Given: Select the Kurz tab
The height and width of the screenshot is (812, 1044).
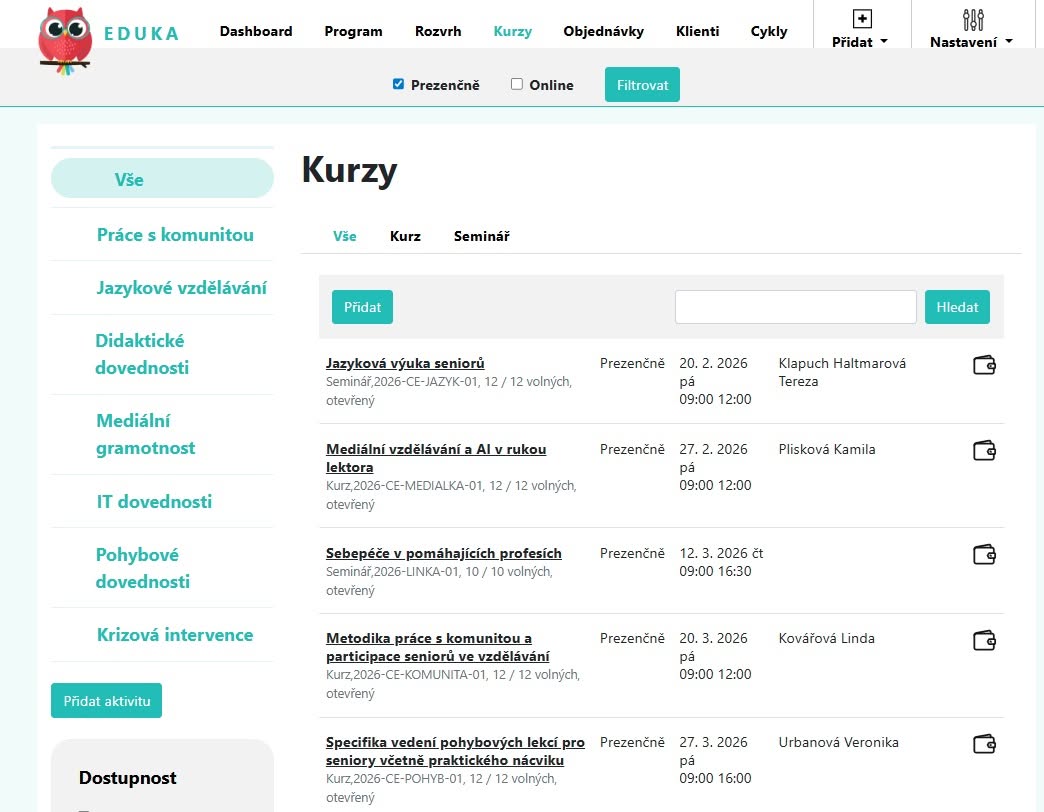Looking at the screenshot, I should pyautogui.click(x=405, y=236).
